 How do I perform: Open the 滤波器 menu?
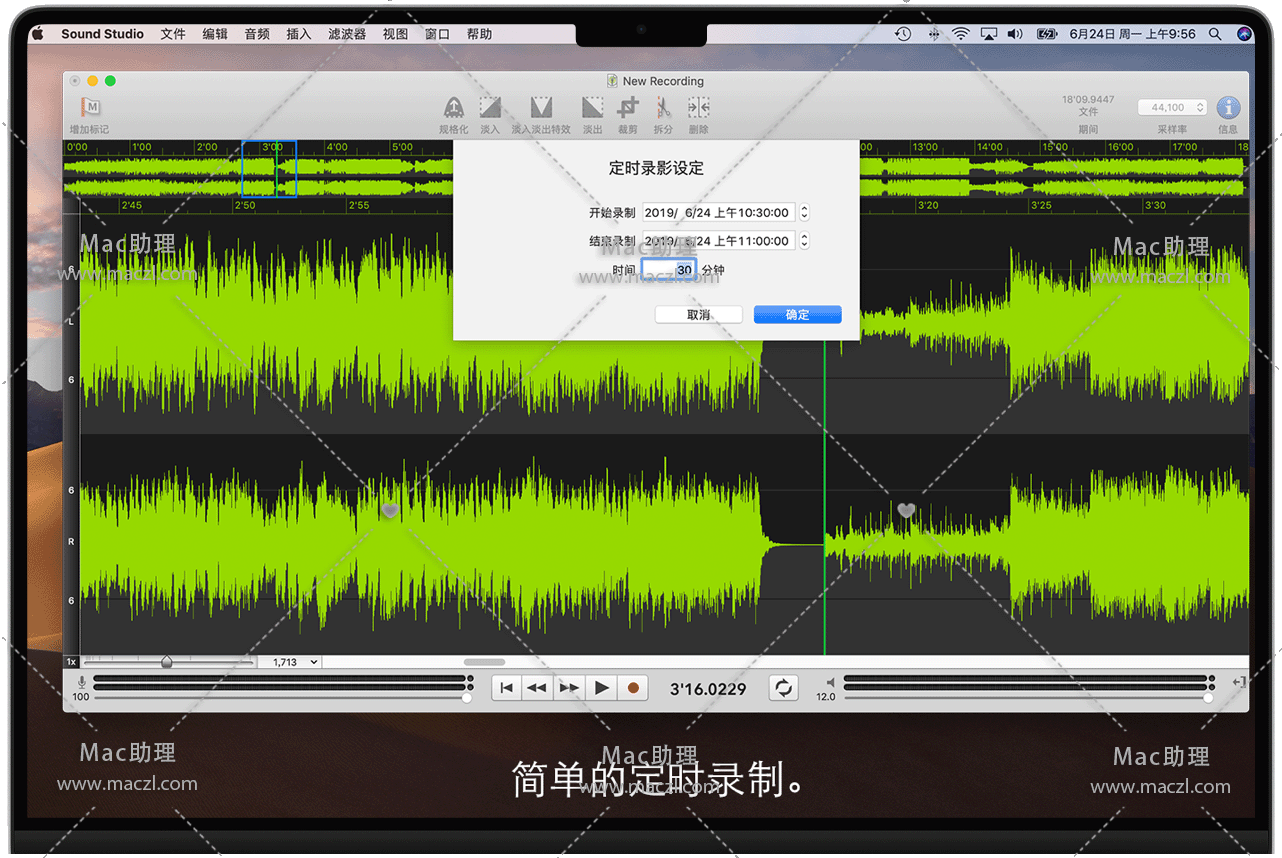click(x=347, y=34)
